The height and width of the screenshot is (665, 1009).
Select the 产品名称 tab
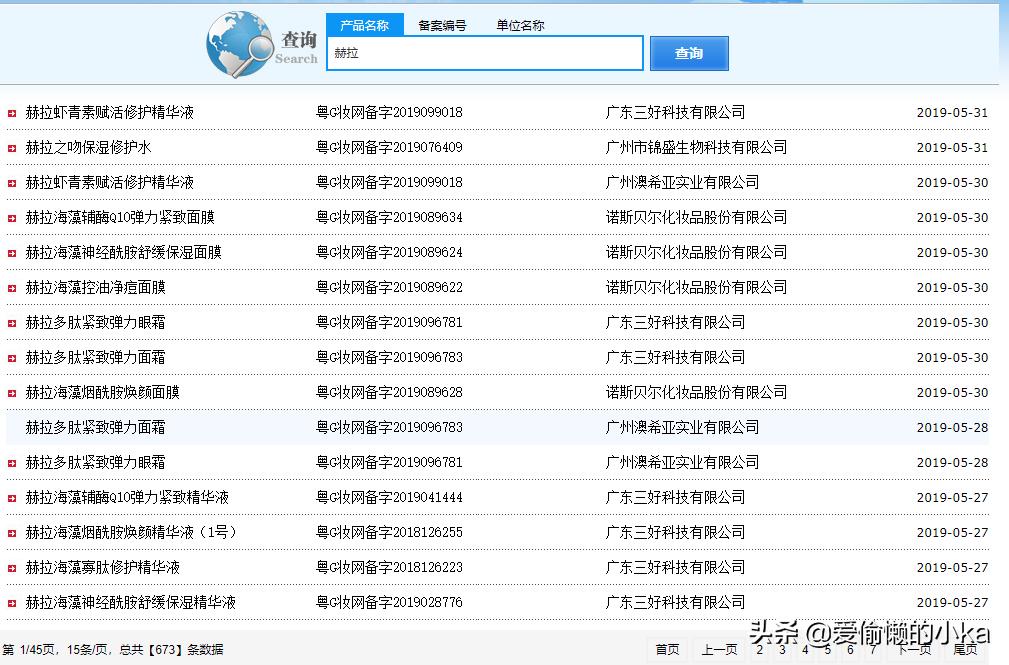(x=365, y=25)
